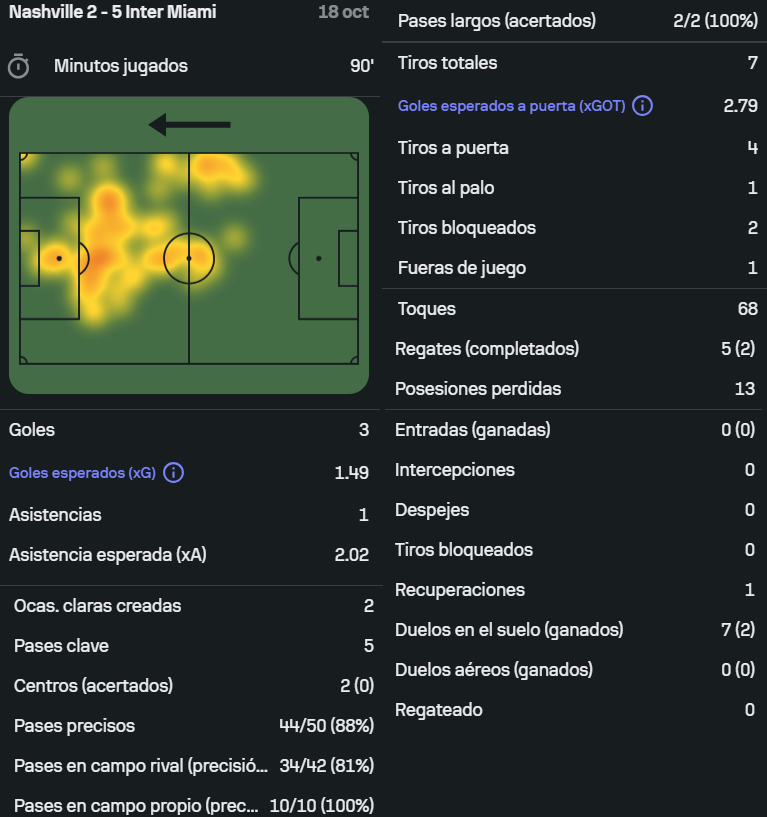Select the Nashville 2 - 5 Inter Miami title

tap(112, 13)
